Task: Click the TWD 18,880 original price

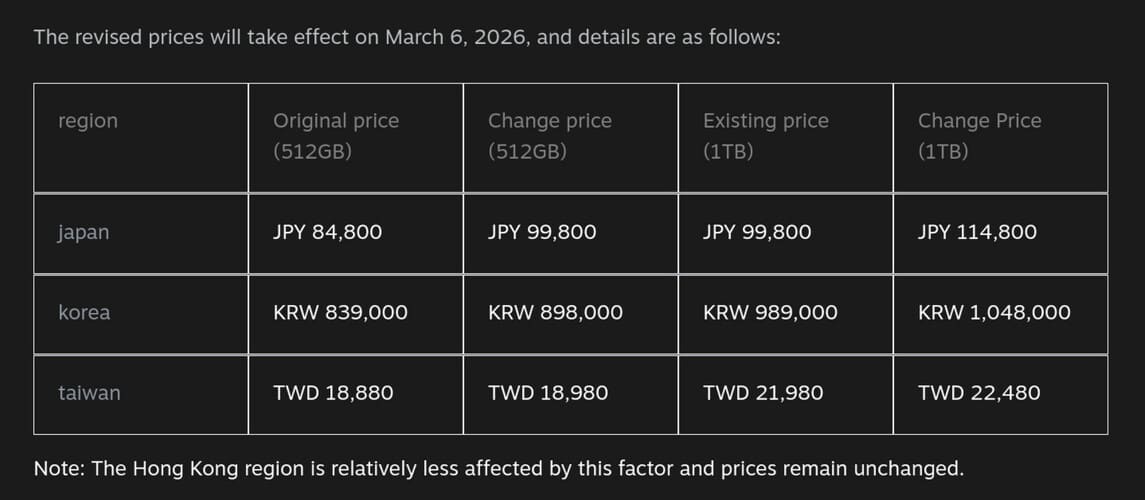Action: point(334,393)
